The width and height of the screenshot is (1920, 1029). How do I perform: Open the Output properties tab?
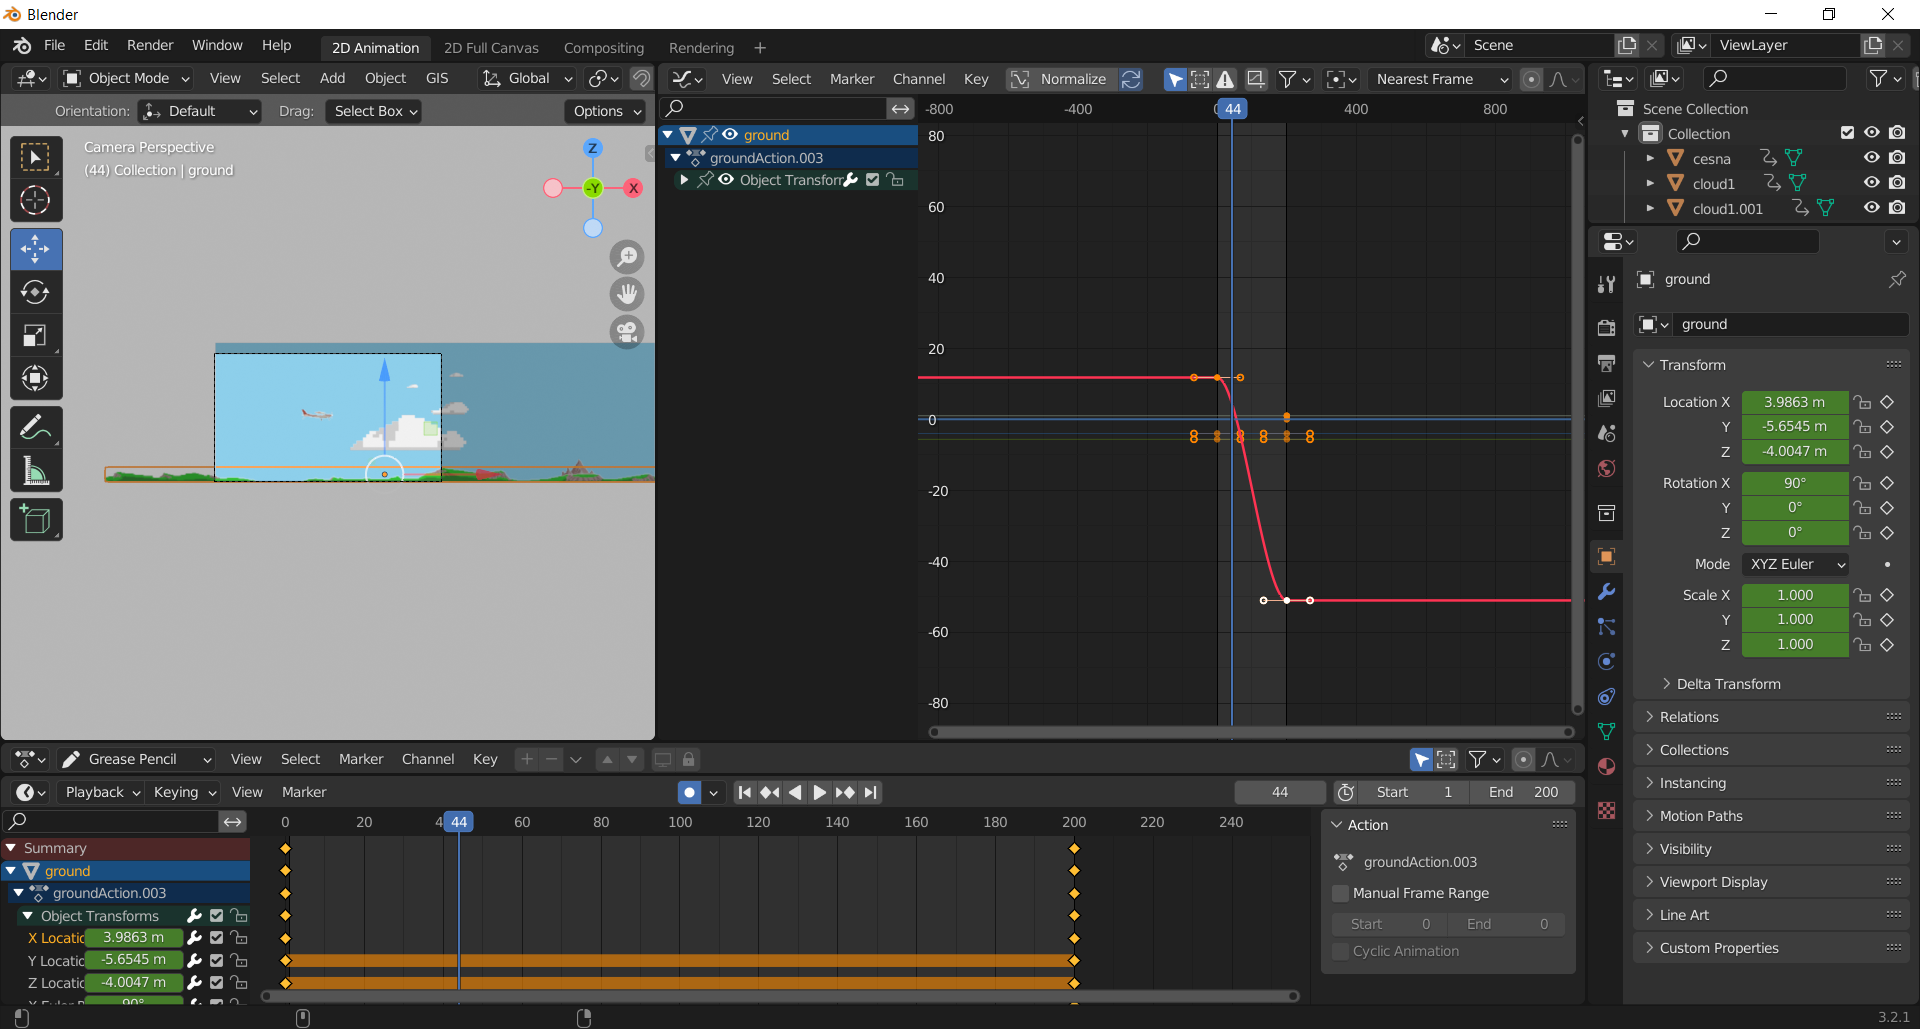tap(1607, 362)
